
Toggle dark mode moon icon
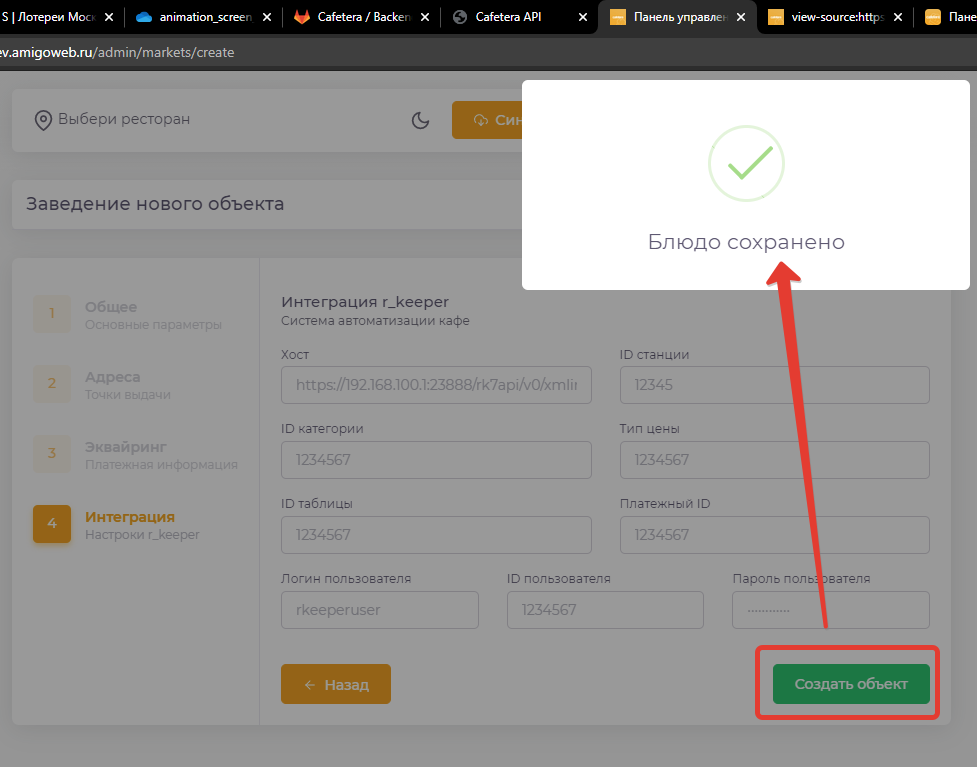421,120
